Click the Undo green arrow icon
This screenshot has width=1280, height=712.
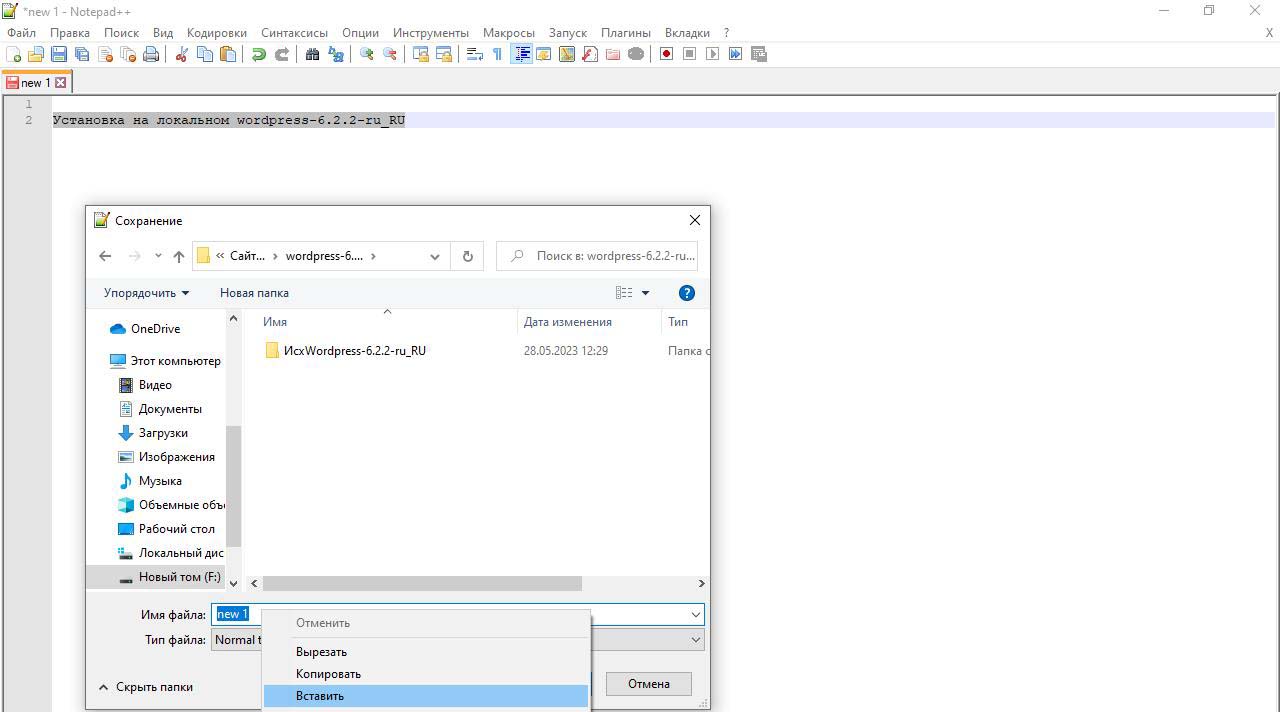pyautogui.click(x=259, y=54)
